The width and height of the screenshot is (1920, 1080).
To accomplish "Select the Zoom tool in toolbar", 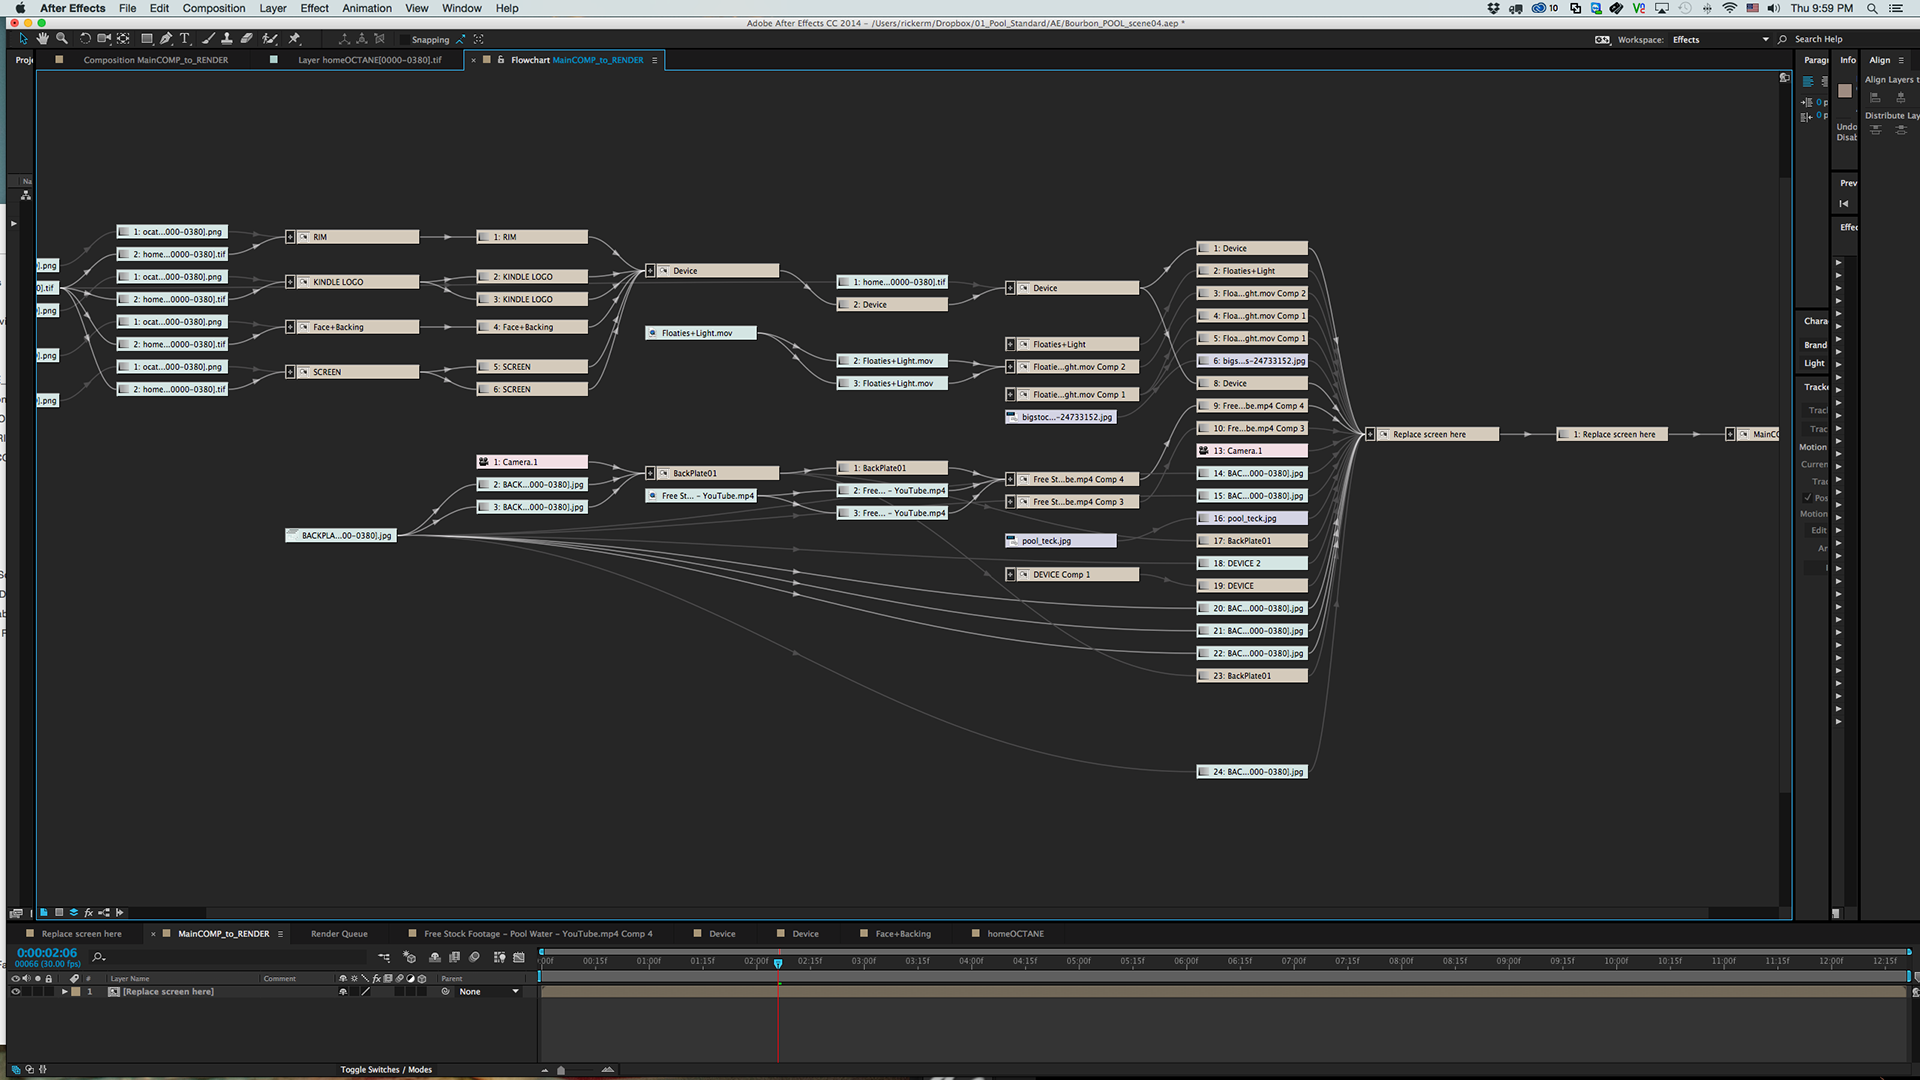I will (x=62, y=39).
